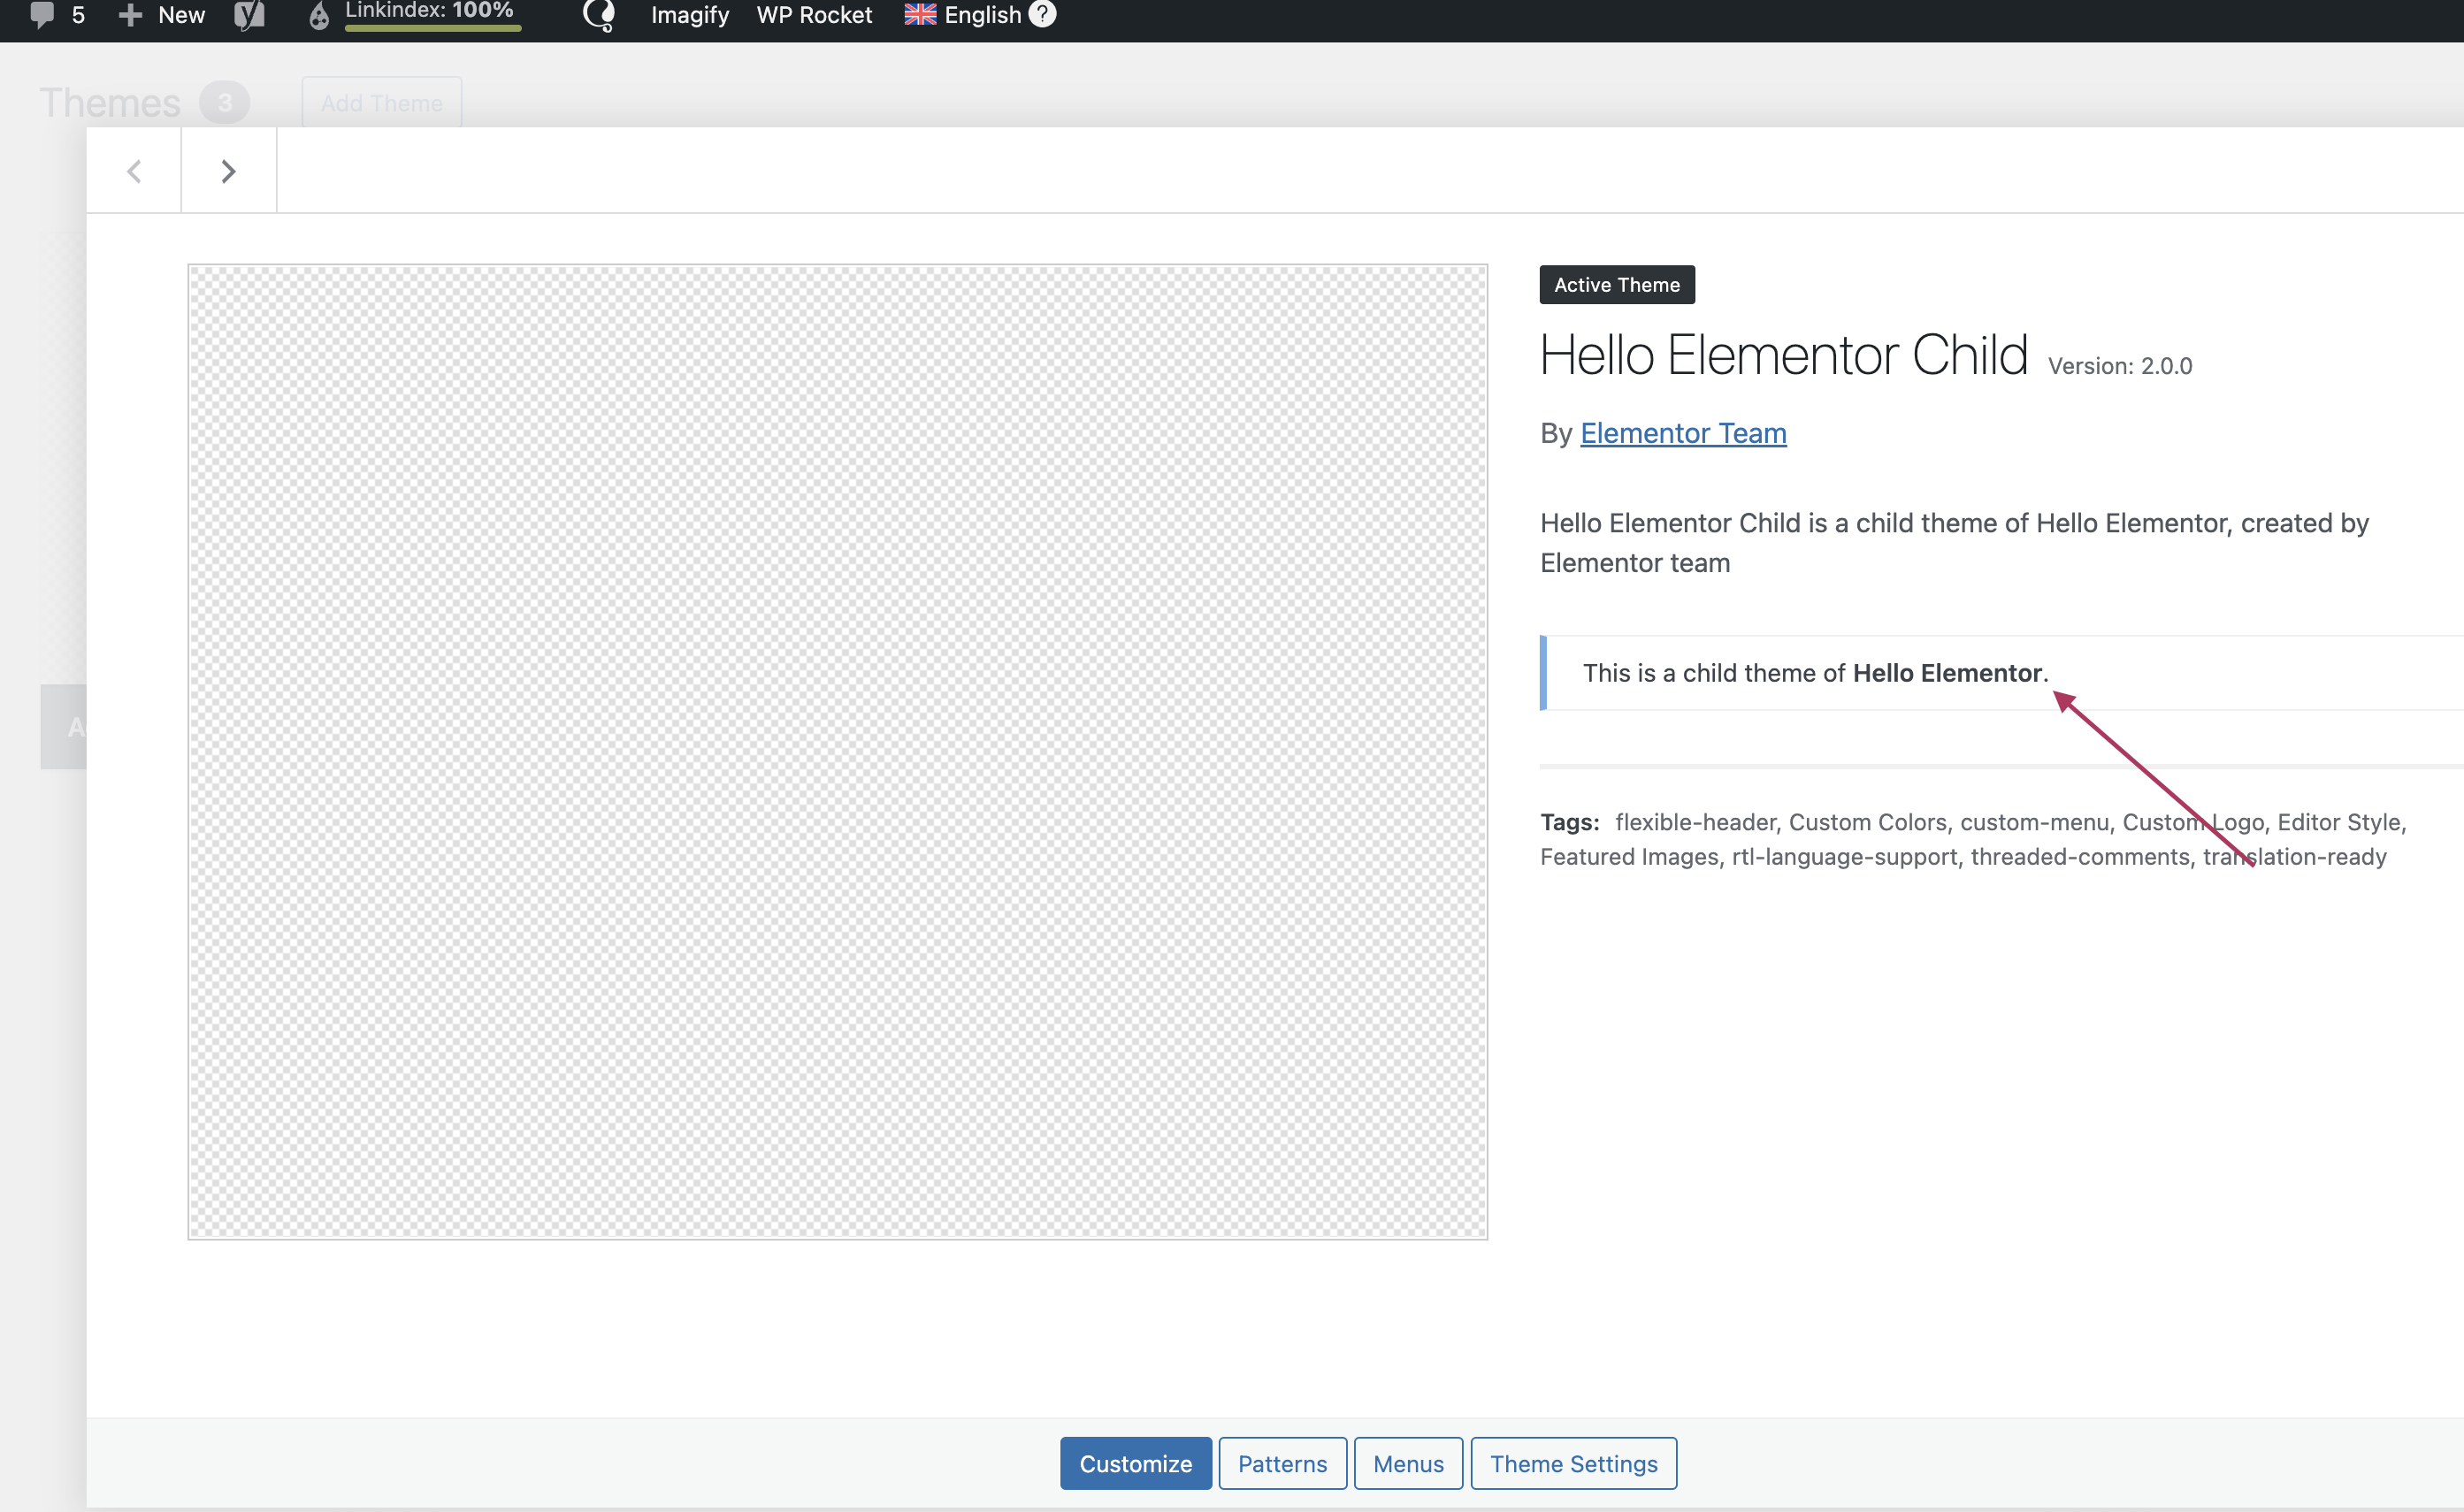Show the previous theme with left chevron

[134, 171]
